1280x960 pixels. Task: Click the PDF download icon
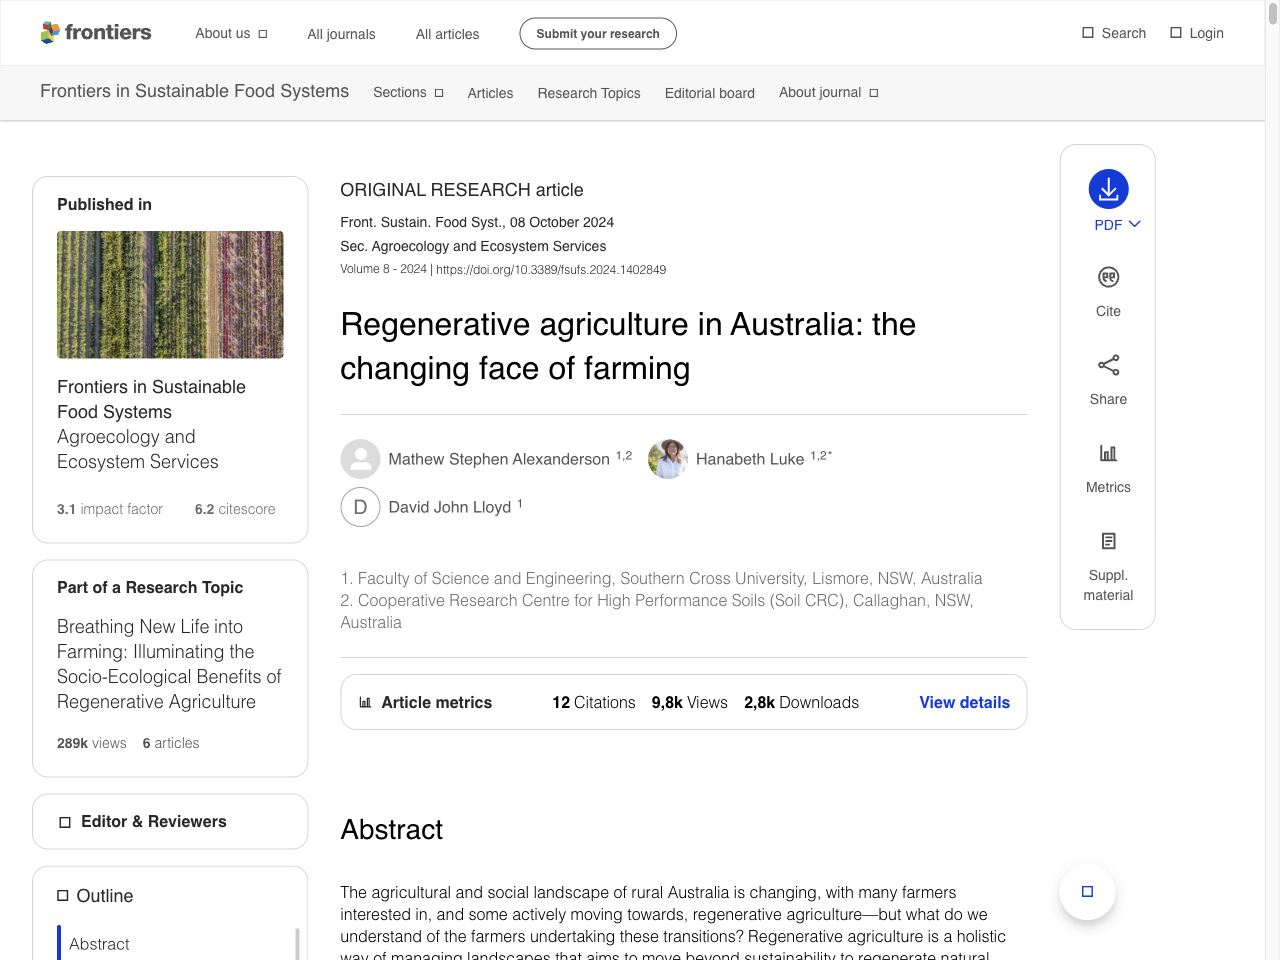pyautogui.click(x=1107, y=188)
